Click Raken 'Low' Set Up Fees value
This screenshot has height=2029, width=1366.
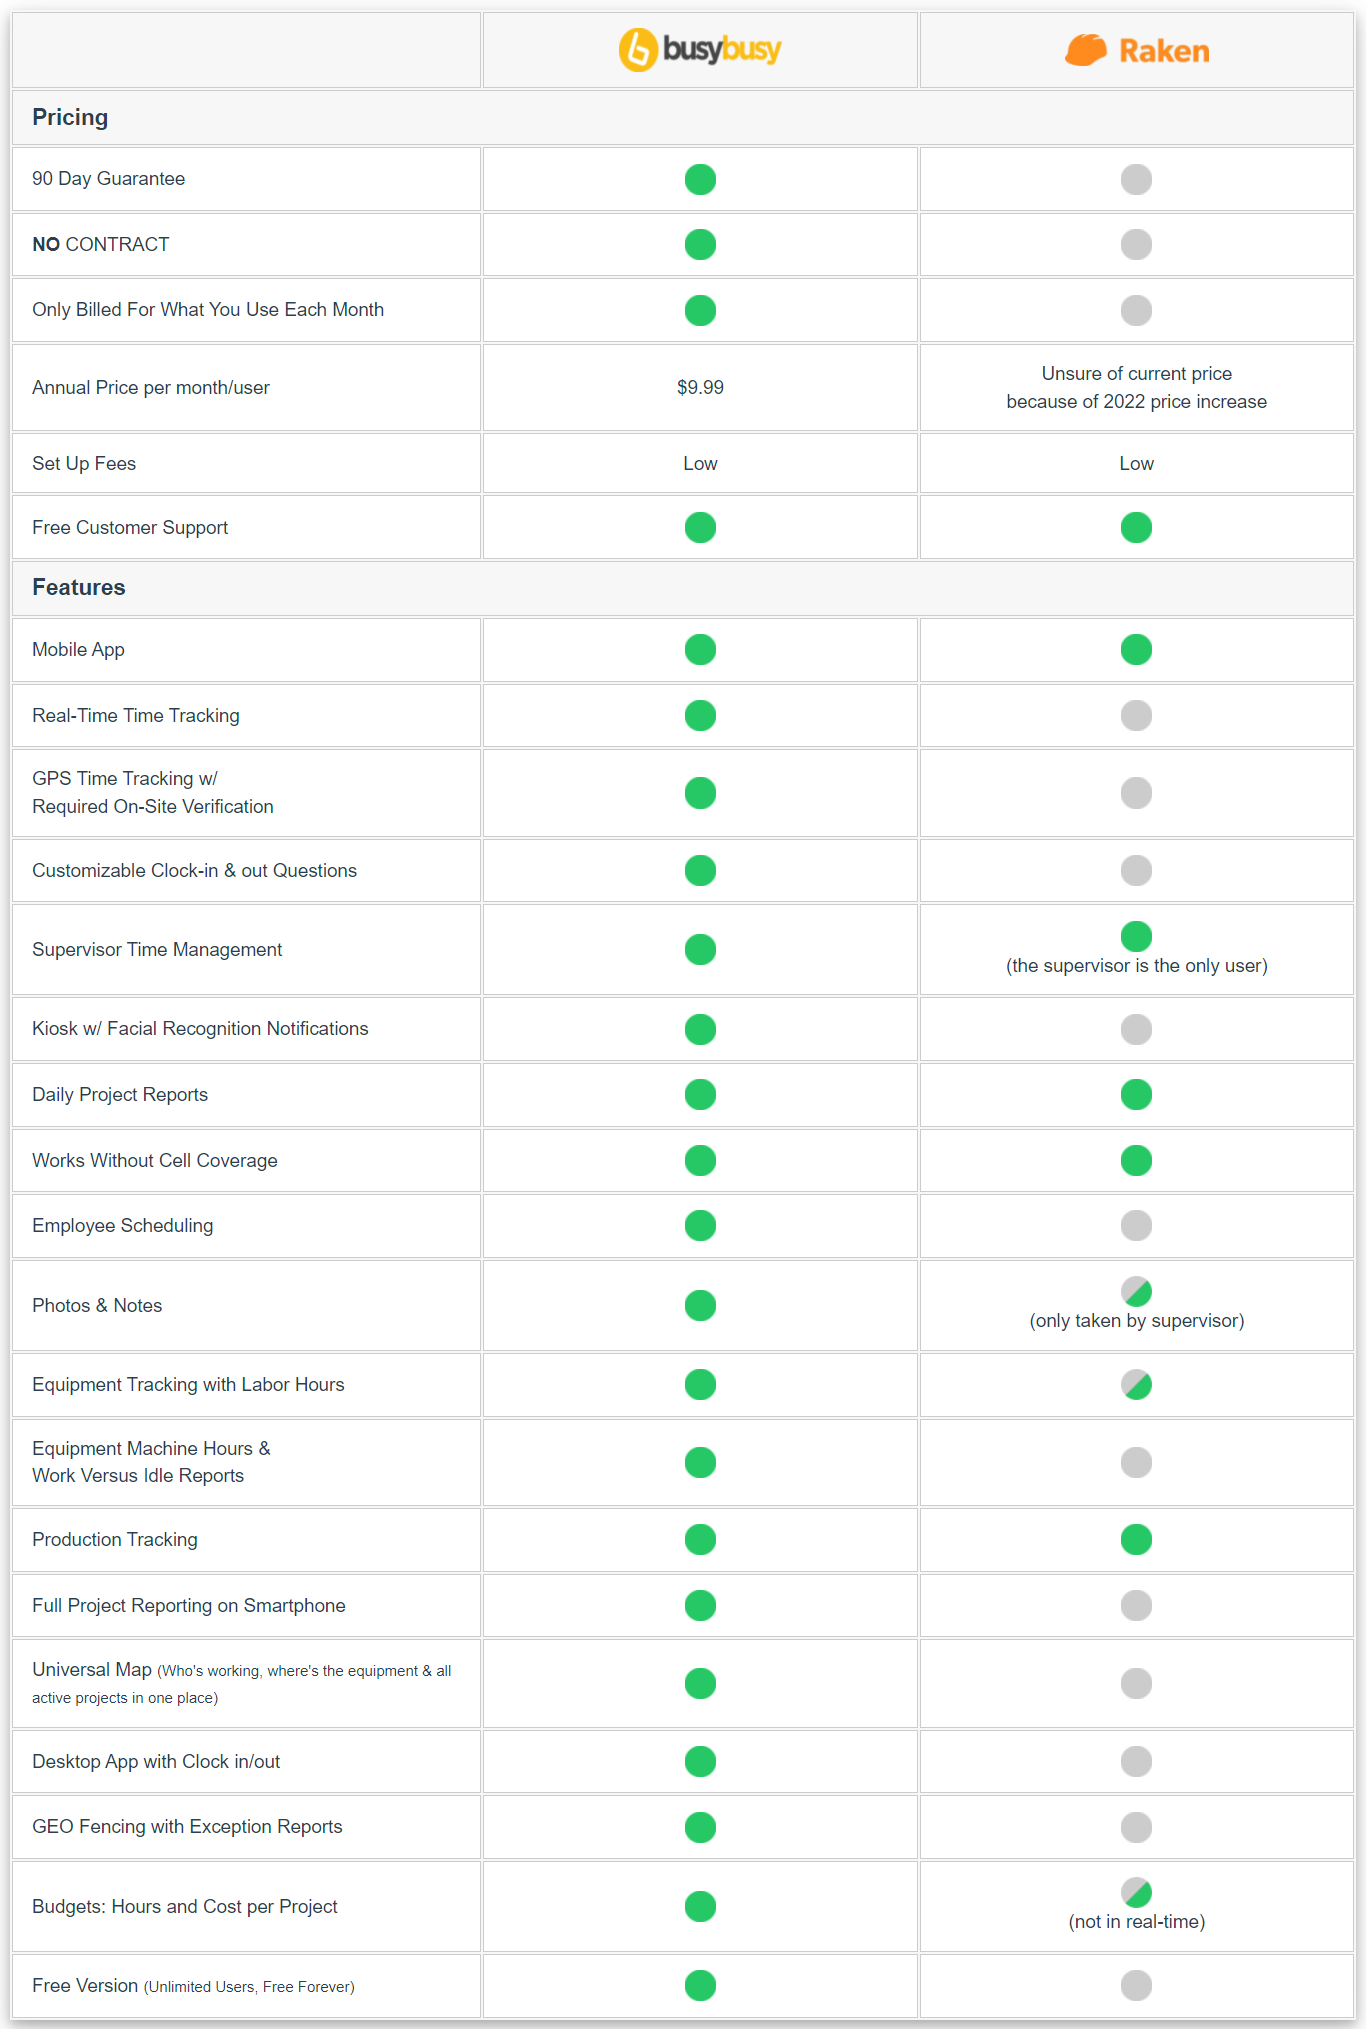(1136, 463)
